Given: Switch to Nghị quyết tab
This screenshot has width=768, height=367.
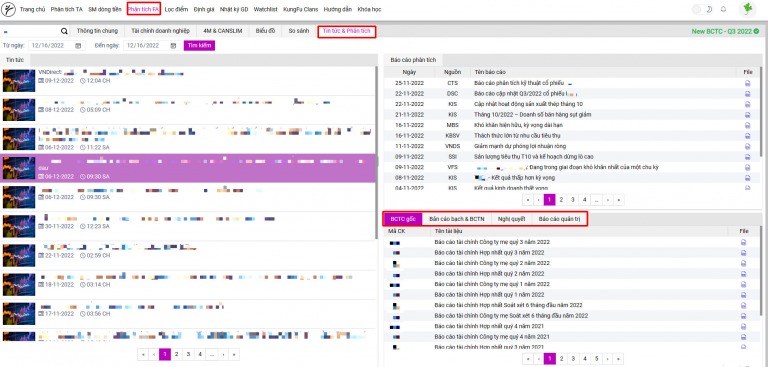Looking at the screenshot, I should click(x=511, y=219).
